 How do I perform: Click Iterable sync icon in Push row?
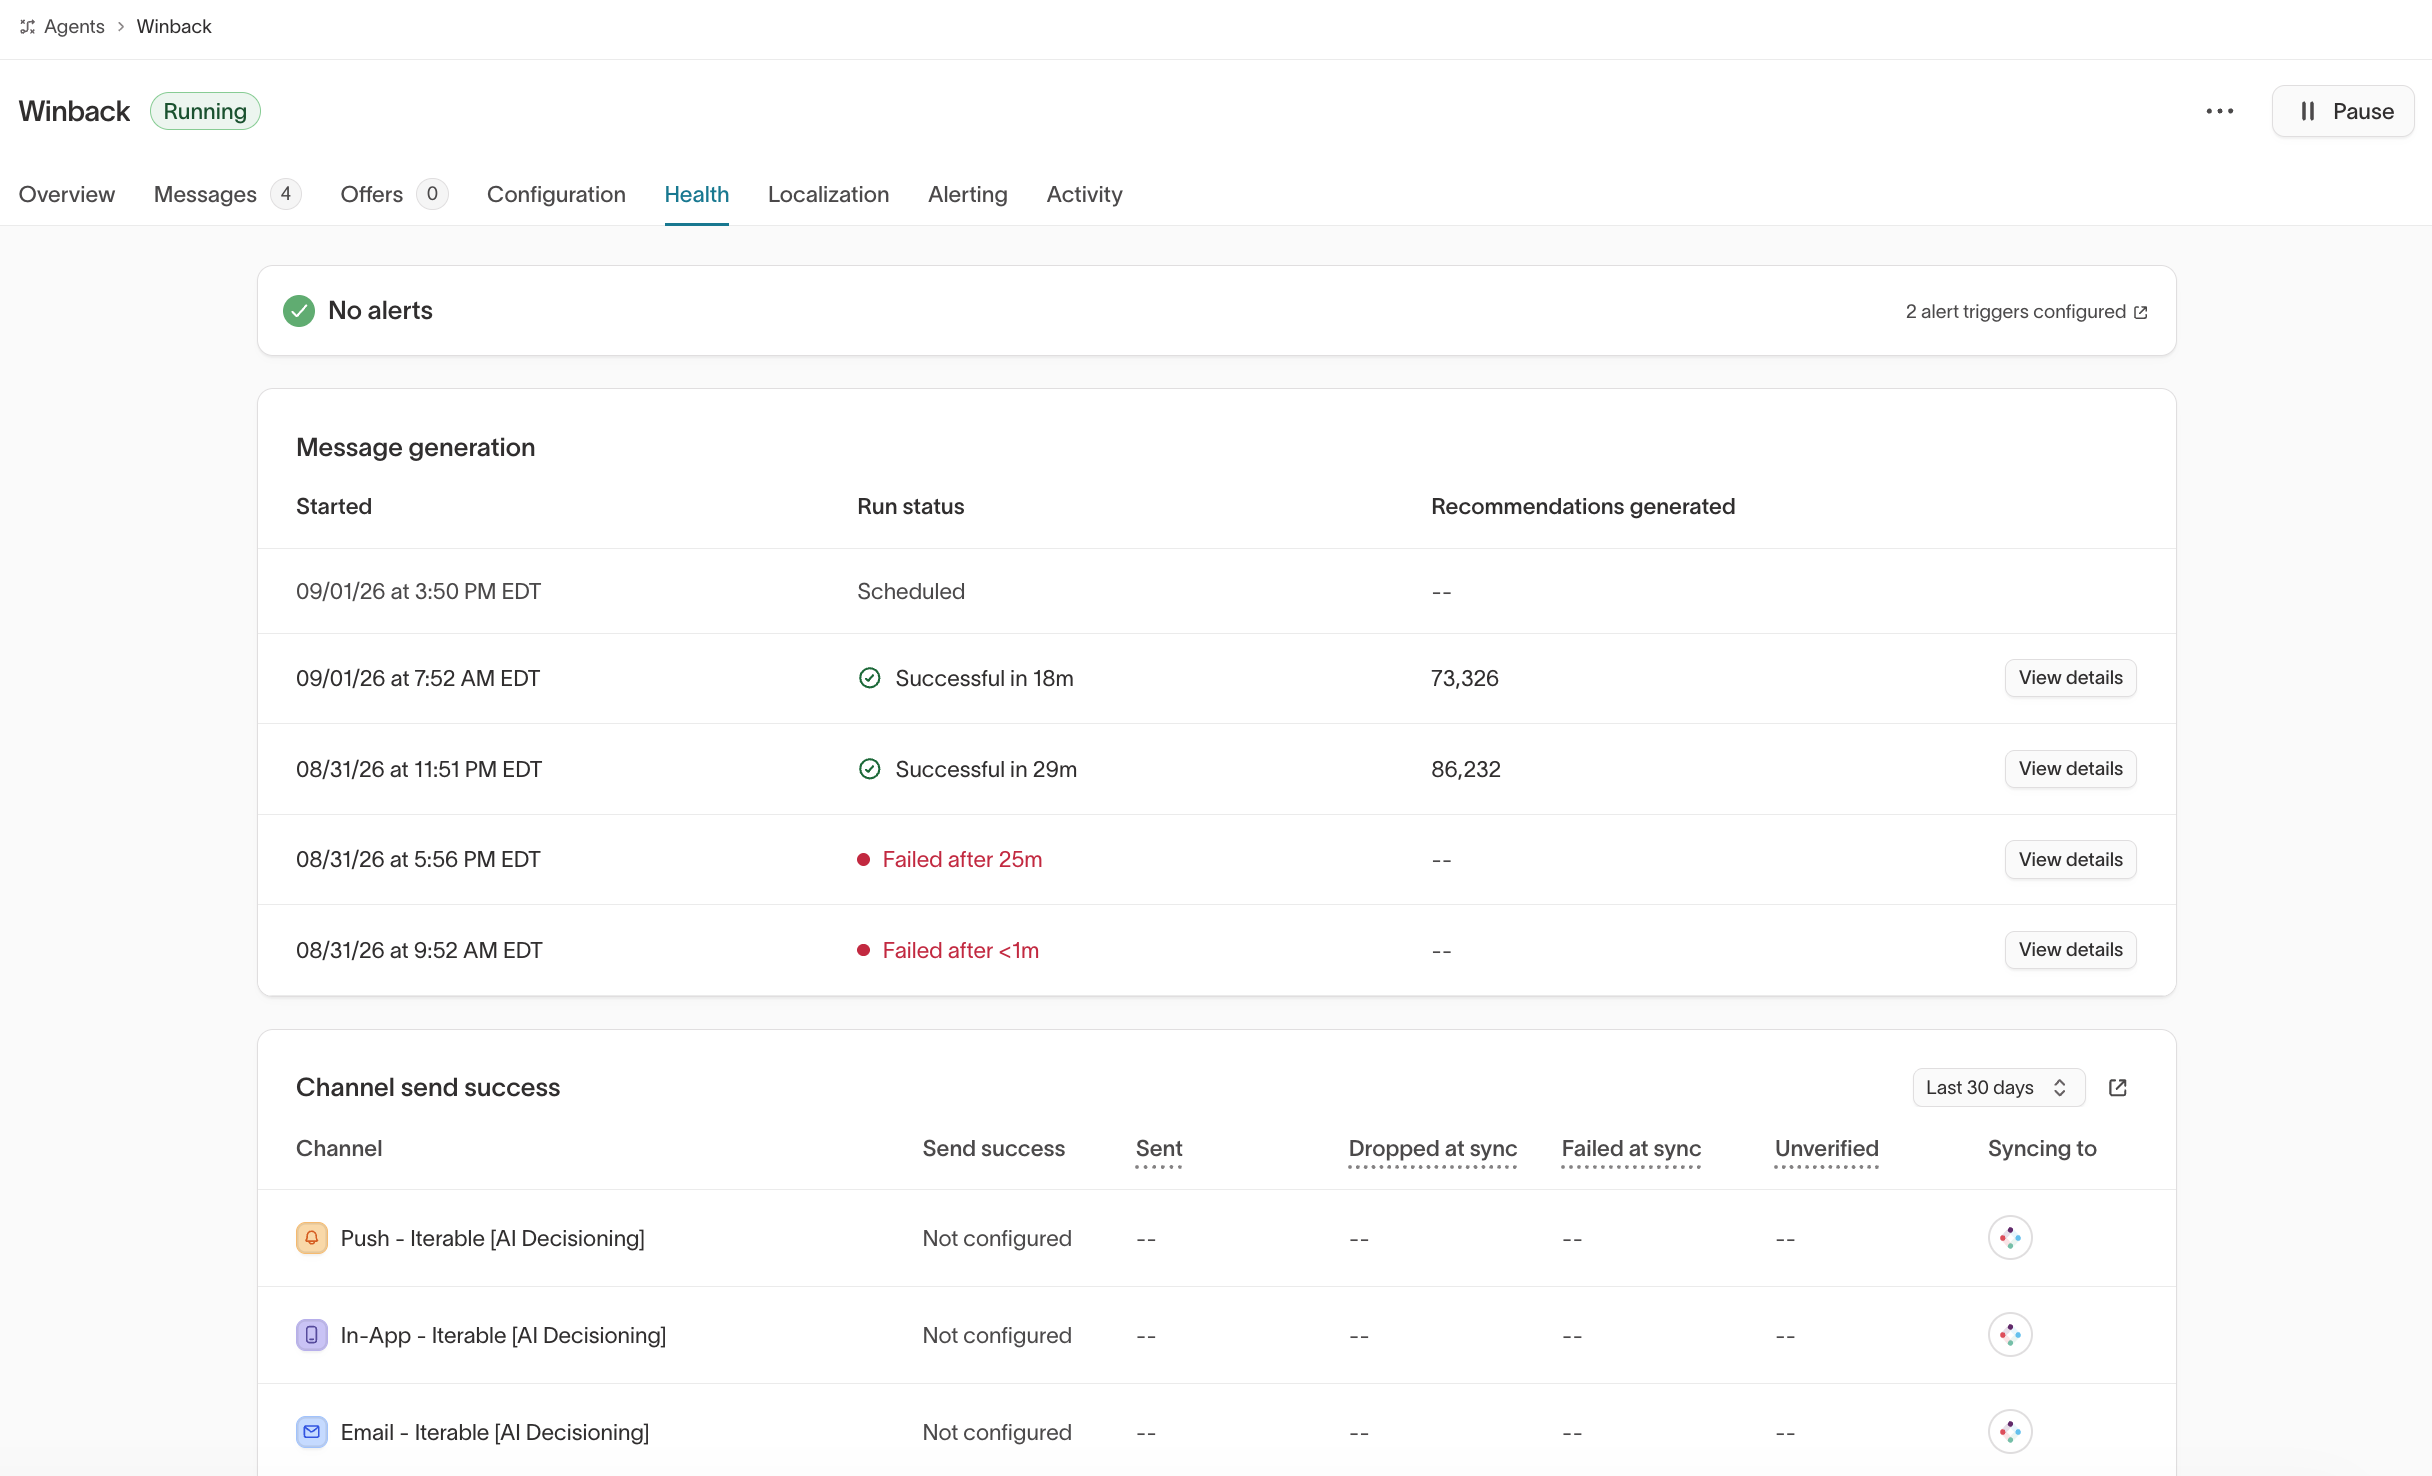2010,1238
